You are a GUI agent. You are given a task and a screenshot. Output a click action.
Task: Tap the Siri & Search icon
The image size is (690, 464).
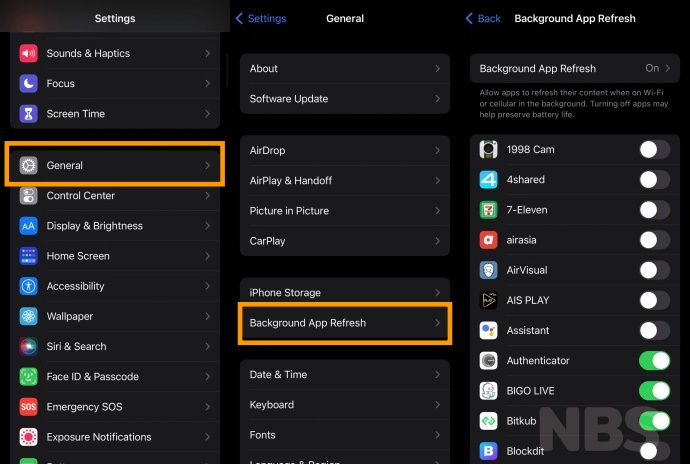tap(29, 346)
